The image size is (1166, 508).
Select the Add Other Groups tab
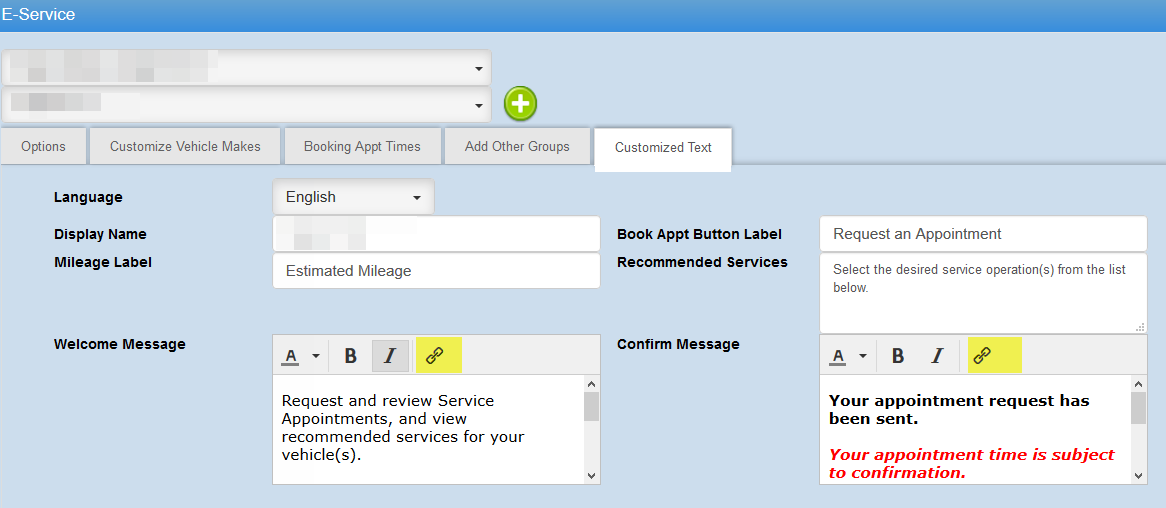pyautogui.click(x=517, y=146)
